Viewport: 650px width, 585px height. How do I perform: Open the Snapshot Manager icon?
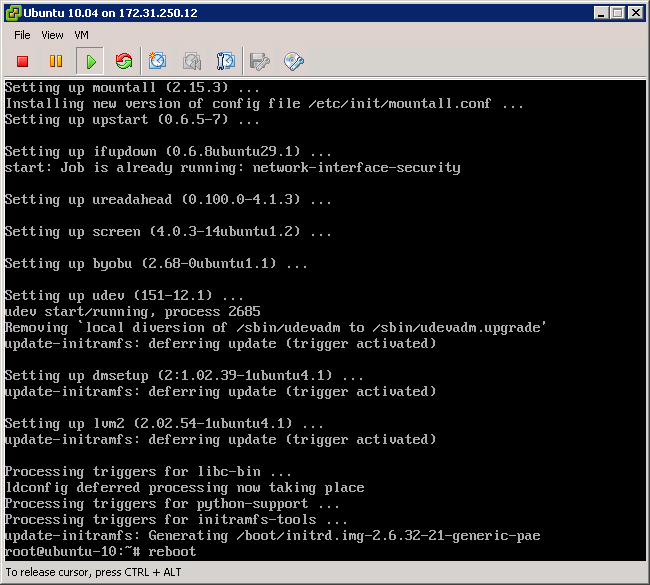226,61
